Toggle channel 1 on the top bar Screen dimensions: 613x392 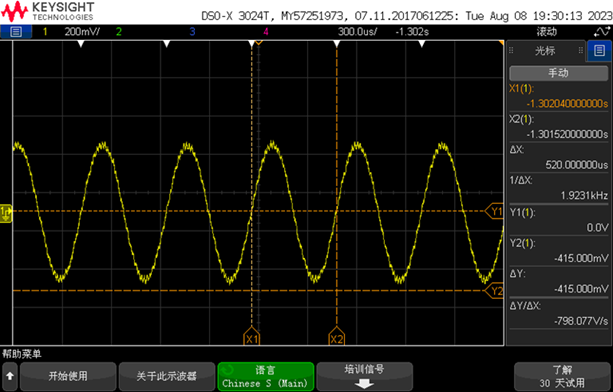pyautogui.click(x=45, y=32)
